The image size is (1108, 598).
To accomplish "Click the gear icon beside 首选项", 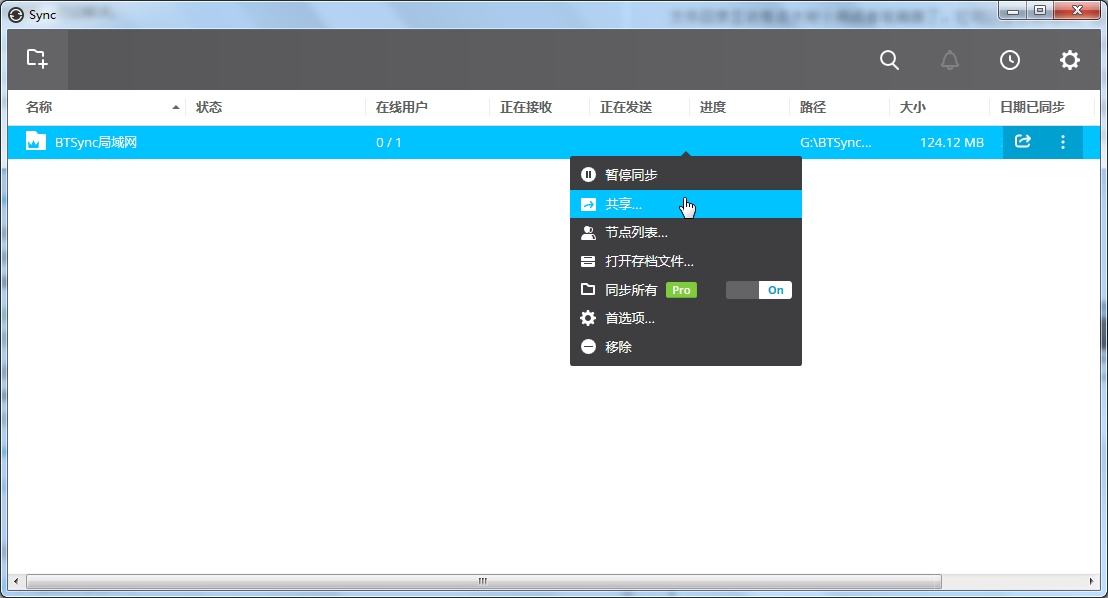I will (588, 318).
